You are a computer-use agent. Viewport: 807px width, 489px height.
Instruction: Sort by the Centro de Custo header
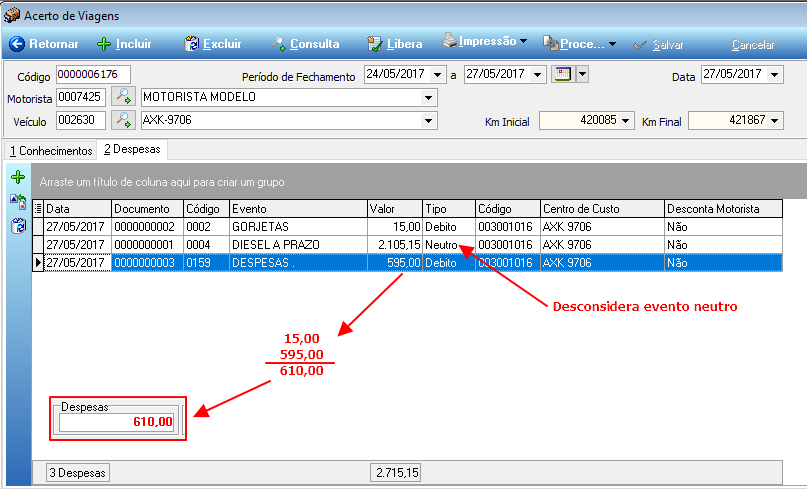point(602,208)
